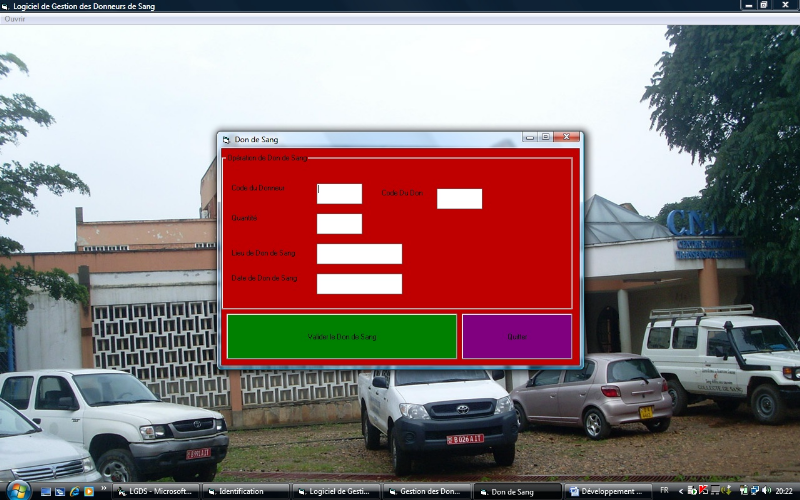This screenshot has height=500, width=800.
Task: Close the Don de Sang dialog
Action: pos(566,137)
